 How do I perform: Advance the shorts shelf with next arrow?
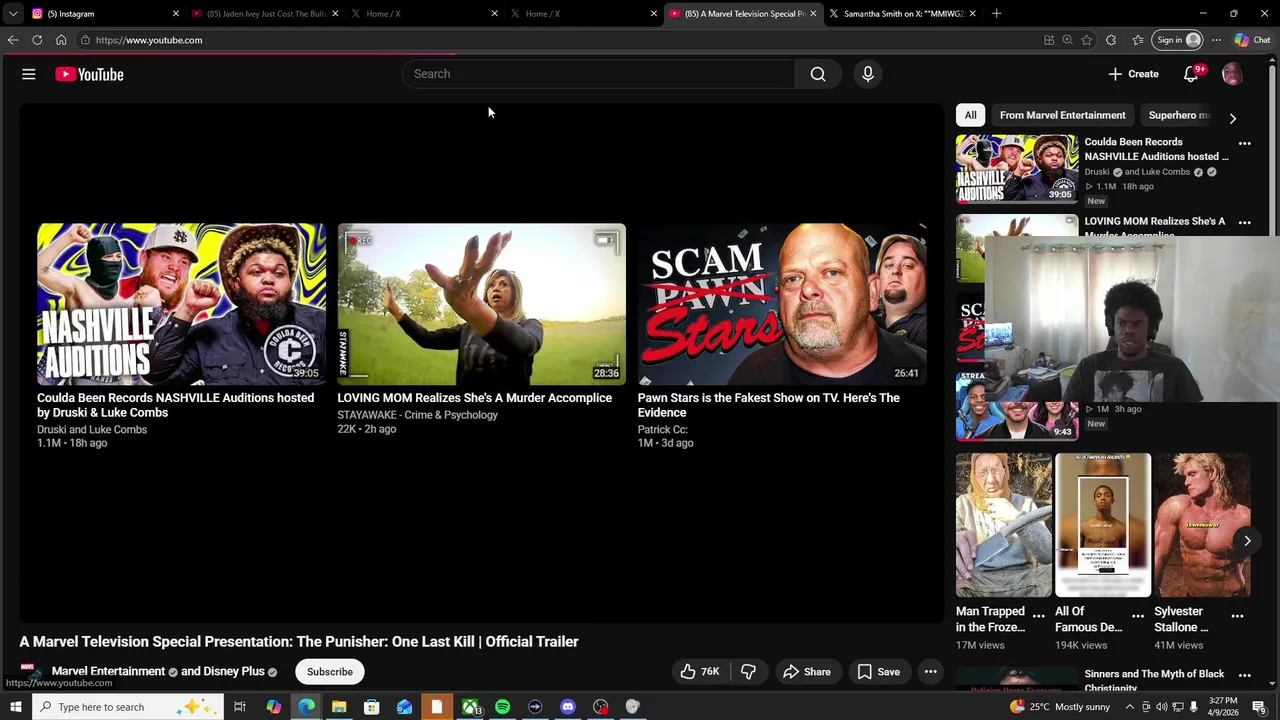pyautogui.click(x=1247, y=541)
